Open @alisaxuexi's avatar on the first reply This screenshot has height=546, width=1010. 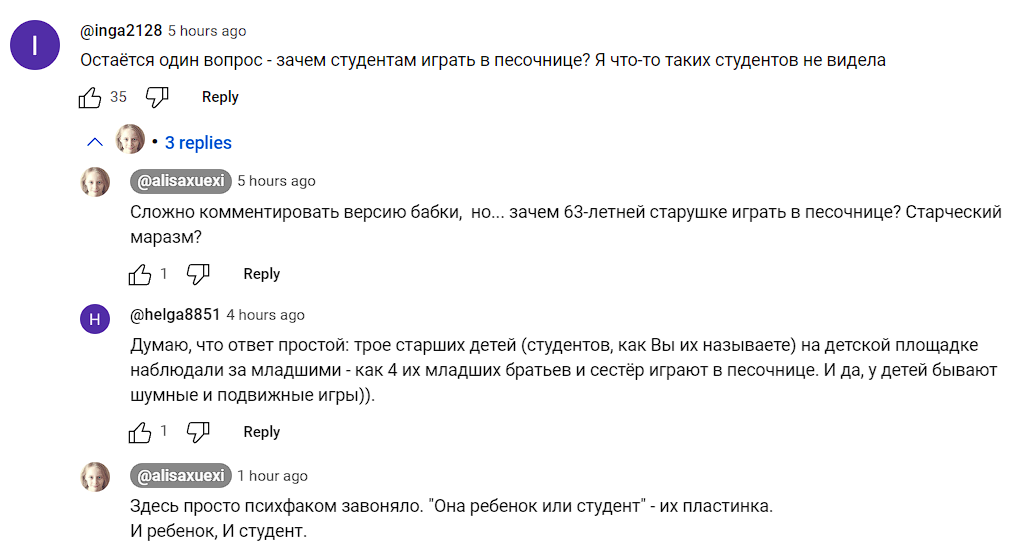(x=95, y=182)
